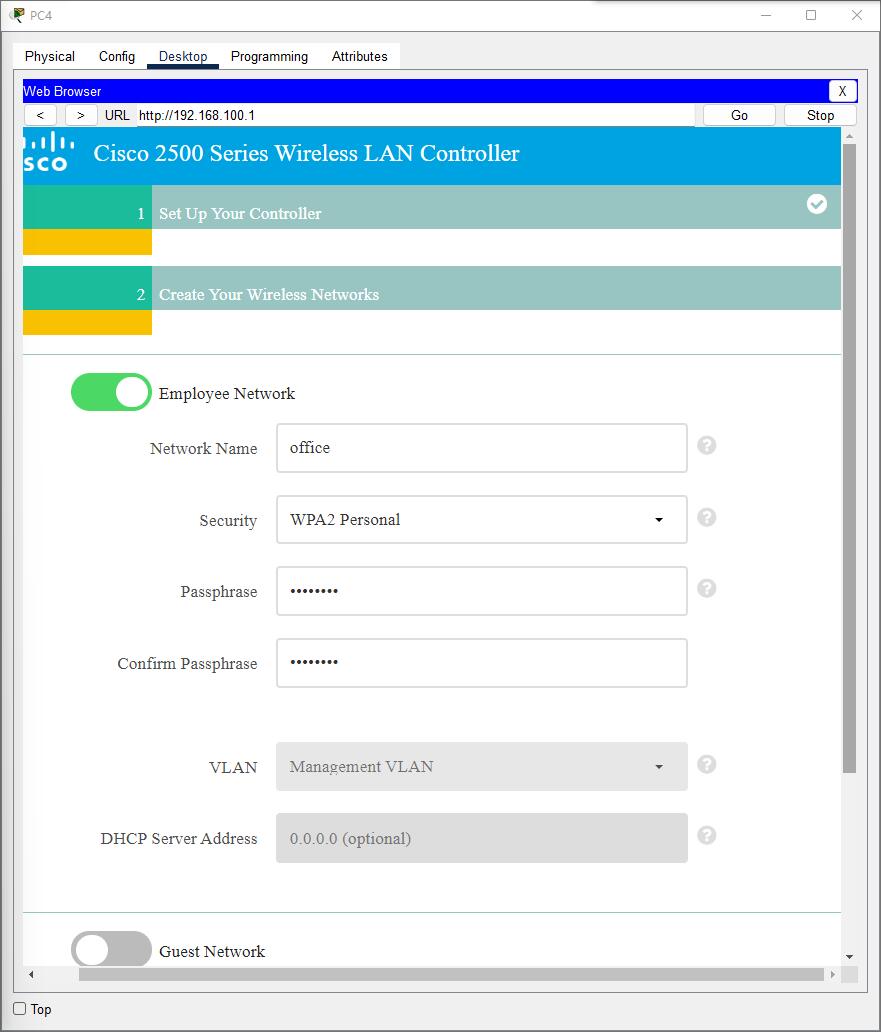This screenshot has height=1032, width=881.
Task: Click the Confirm Passphrase input field
Action: click(x=482, y=663)
